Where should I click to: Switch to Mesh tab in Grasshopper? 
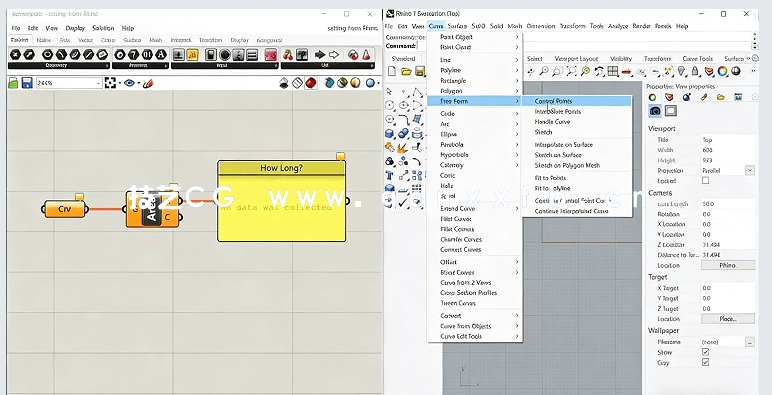pos(156,40)
